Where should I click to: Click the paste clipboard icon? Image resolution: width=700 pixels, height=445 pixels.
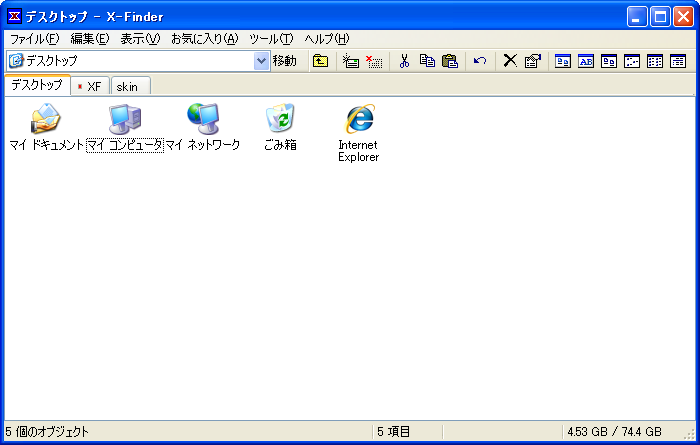click(450, 61)
